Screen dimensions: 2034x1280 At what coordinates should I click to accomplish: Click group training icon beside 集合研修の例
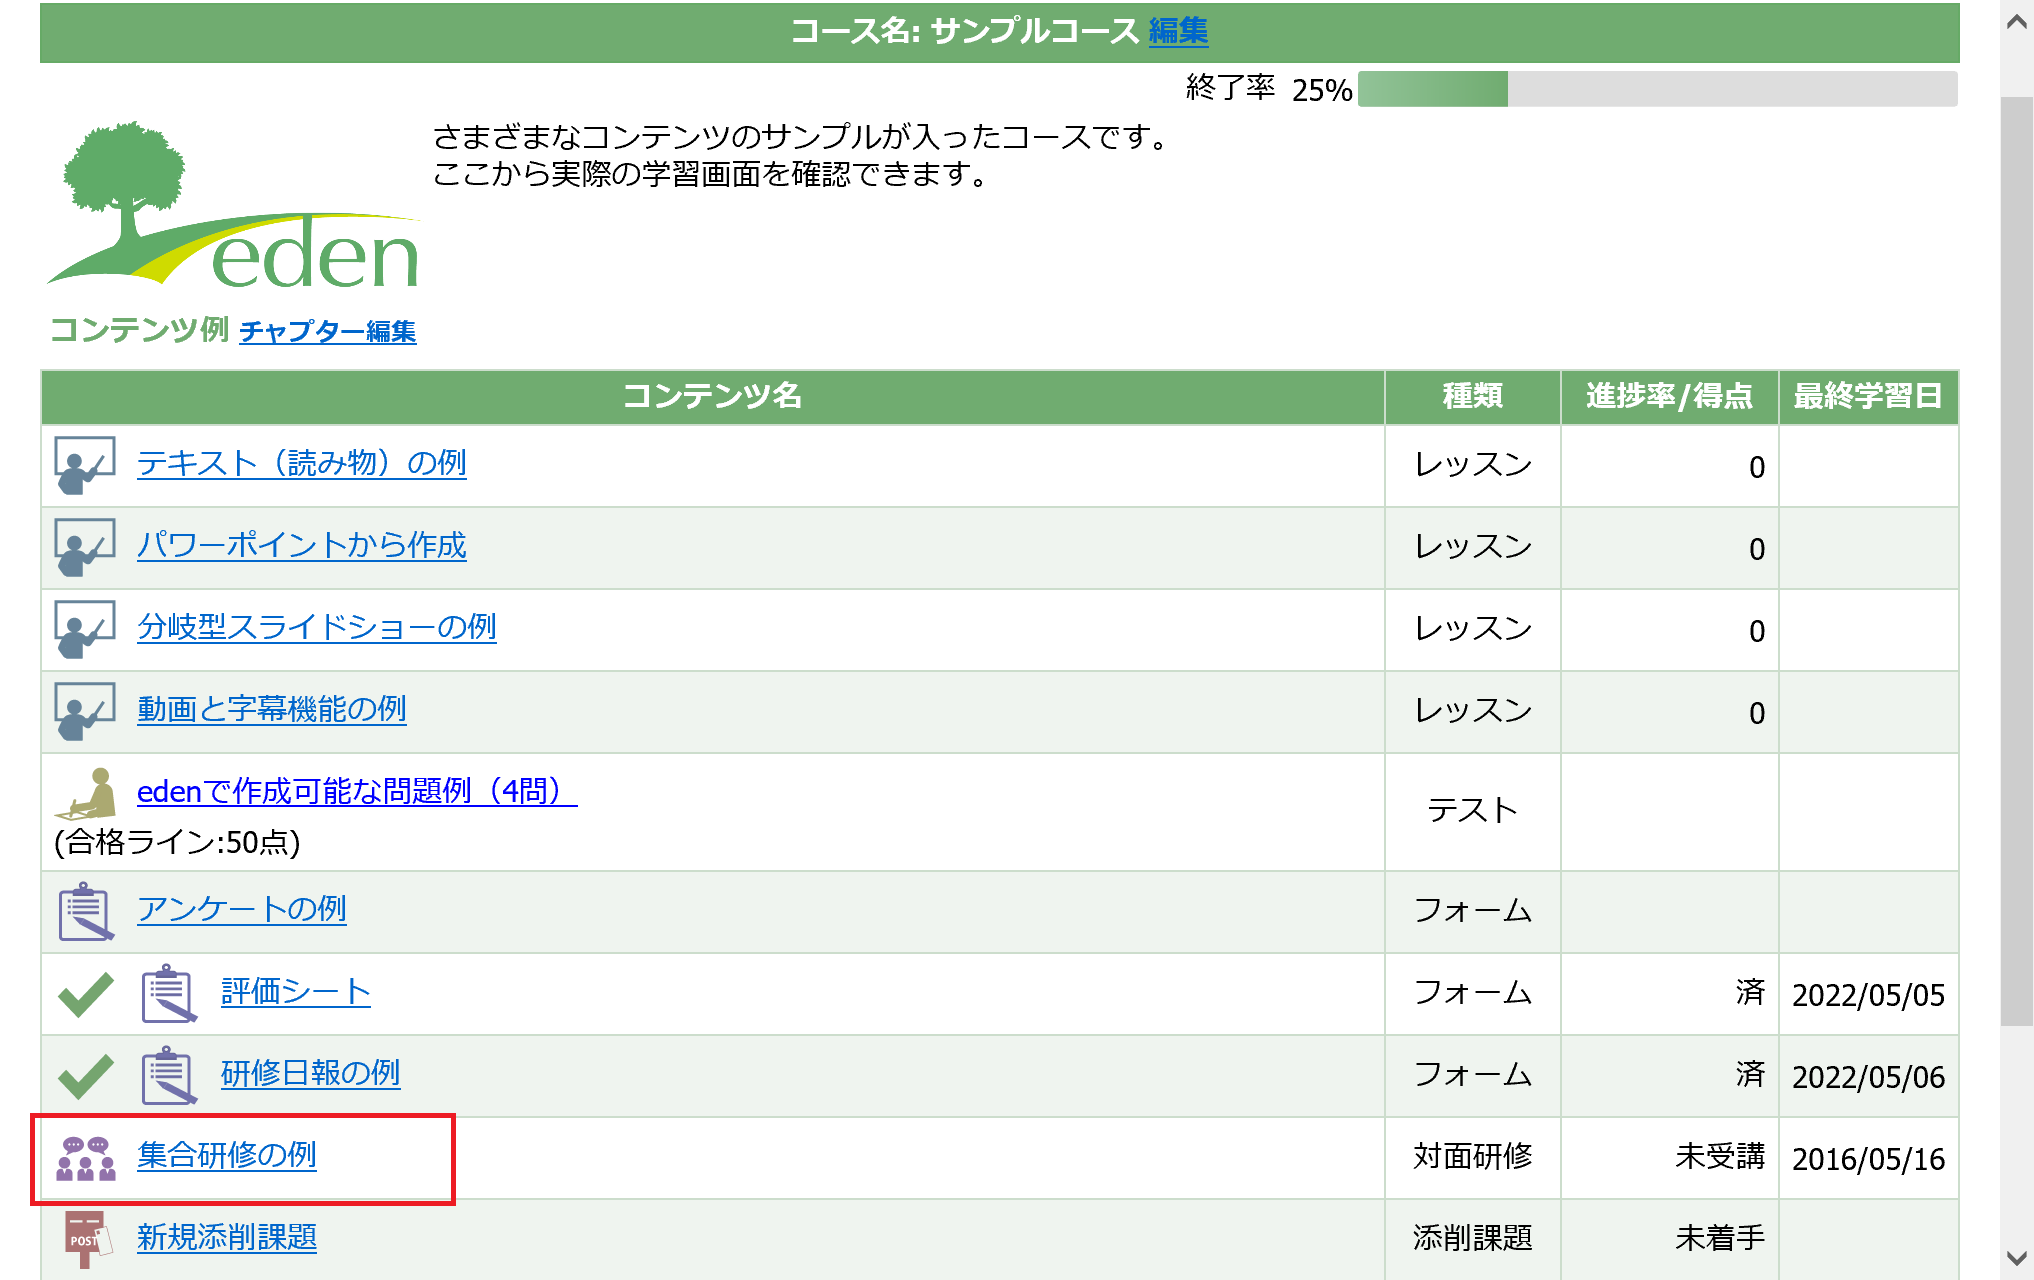click(85, 1158)
